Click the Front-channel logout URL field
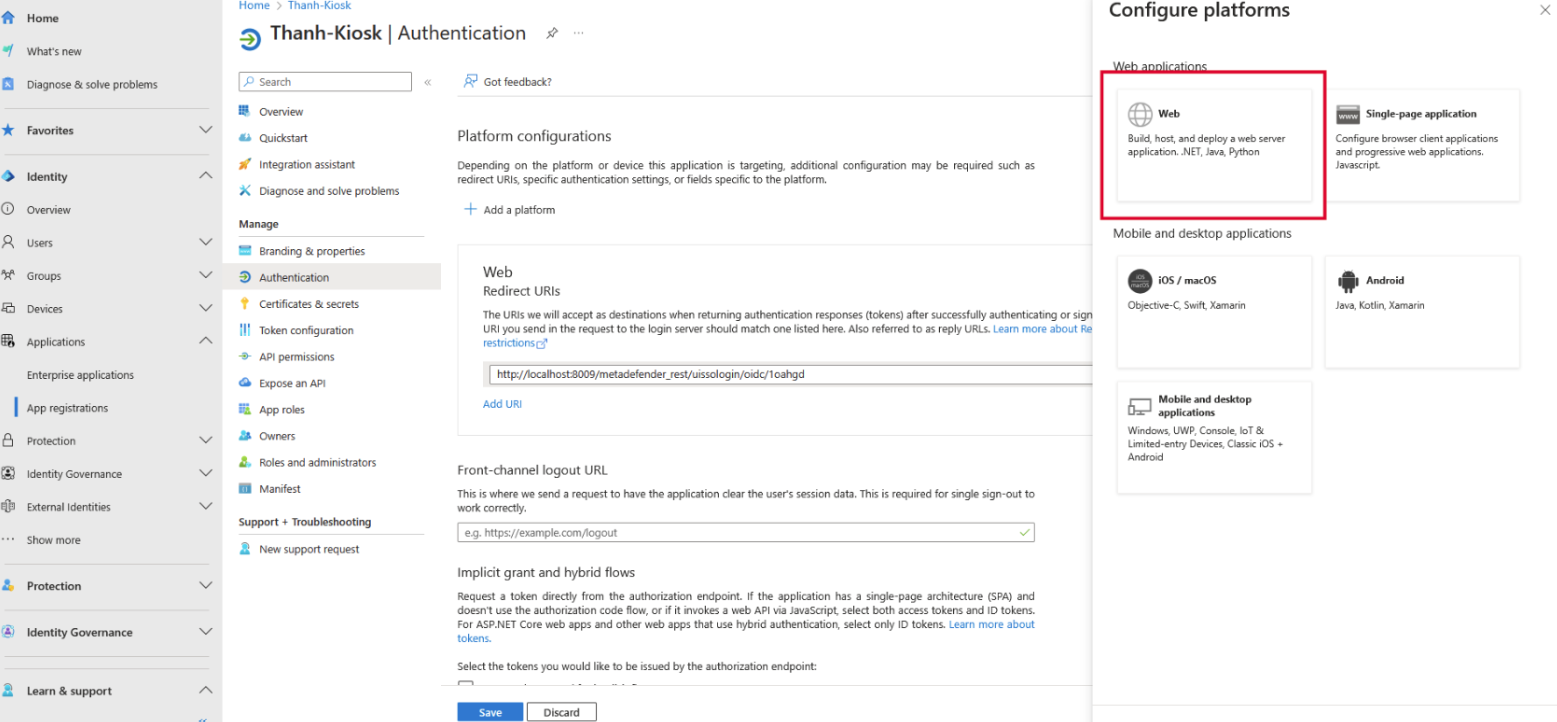The height and width of the screenshot is (722, 1557). tap(746, 533)
